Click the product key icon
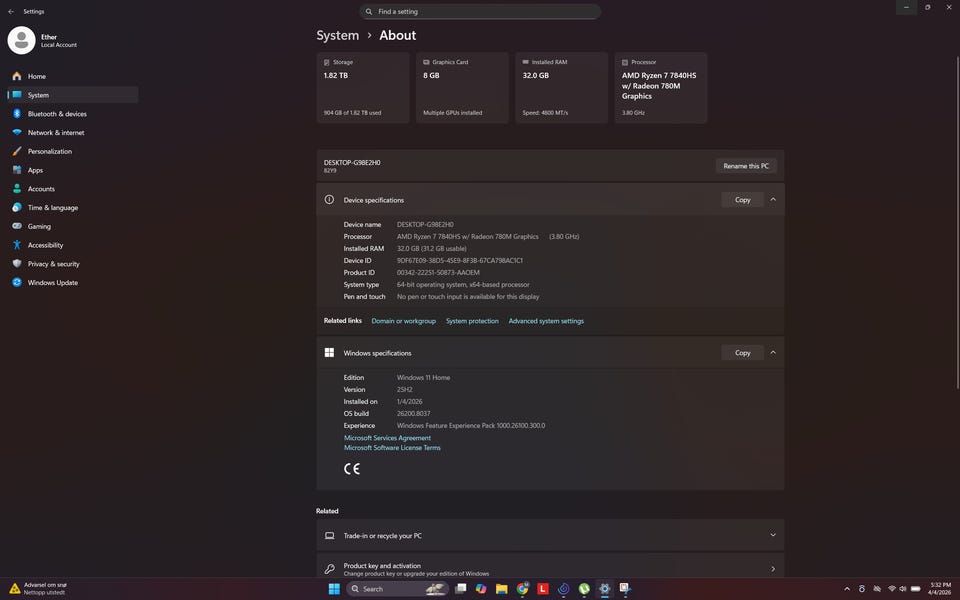Image resolution: width=960 pixels, height=600 pixels. (x=329, y=569)
